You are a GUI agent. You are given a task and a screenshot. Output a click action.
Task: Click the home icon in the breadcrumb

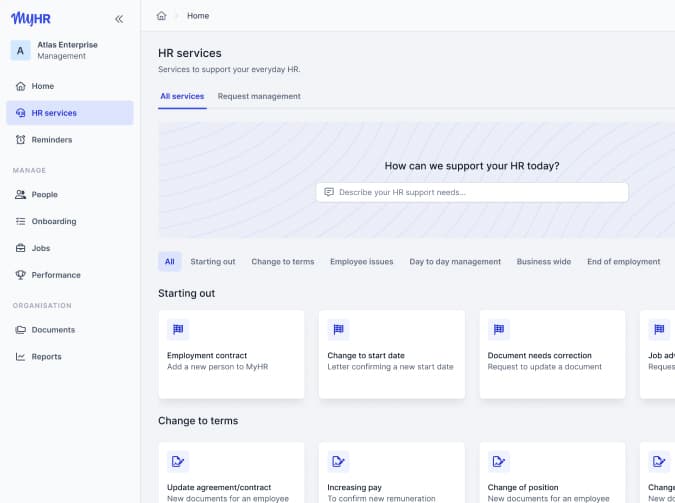coord(162,16)
